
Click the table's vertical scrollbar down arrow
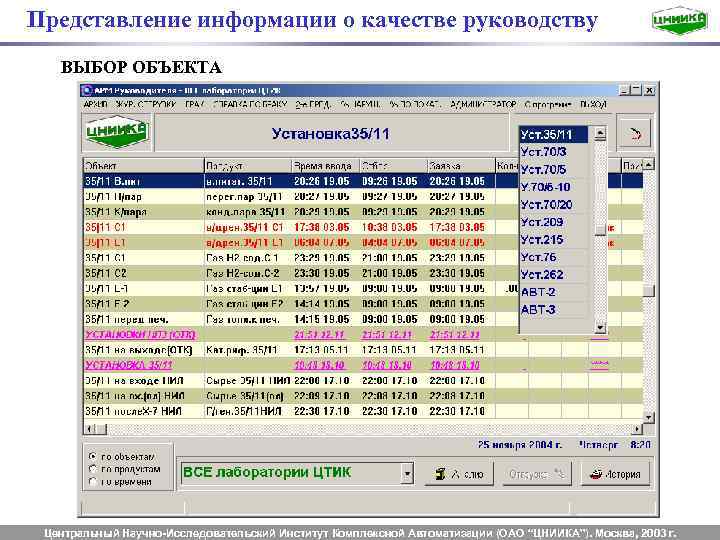[648, 417]
